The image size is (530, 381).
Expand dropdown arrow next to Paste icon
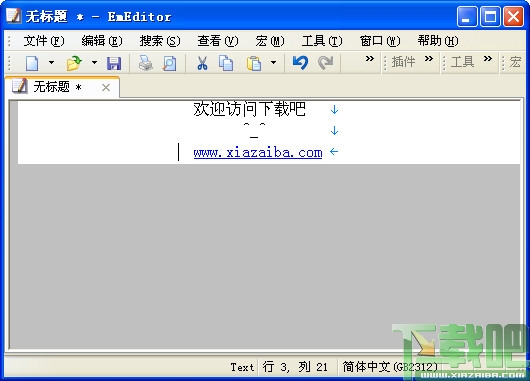click(x=273, y=63)
